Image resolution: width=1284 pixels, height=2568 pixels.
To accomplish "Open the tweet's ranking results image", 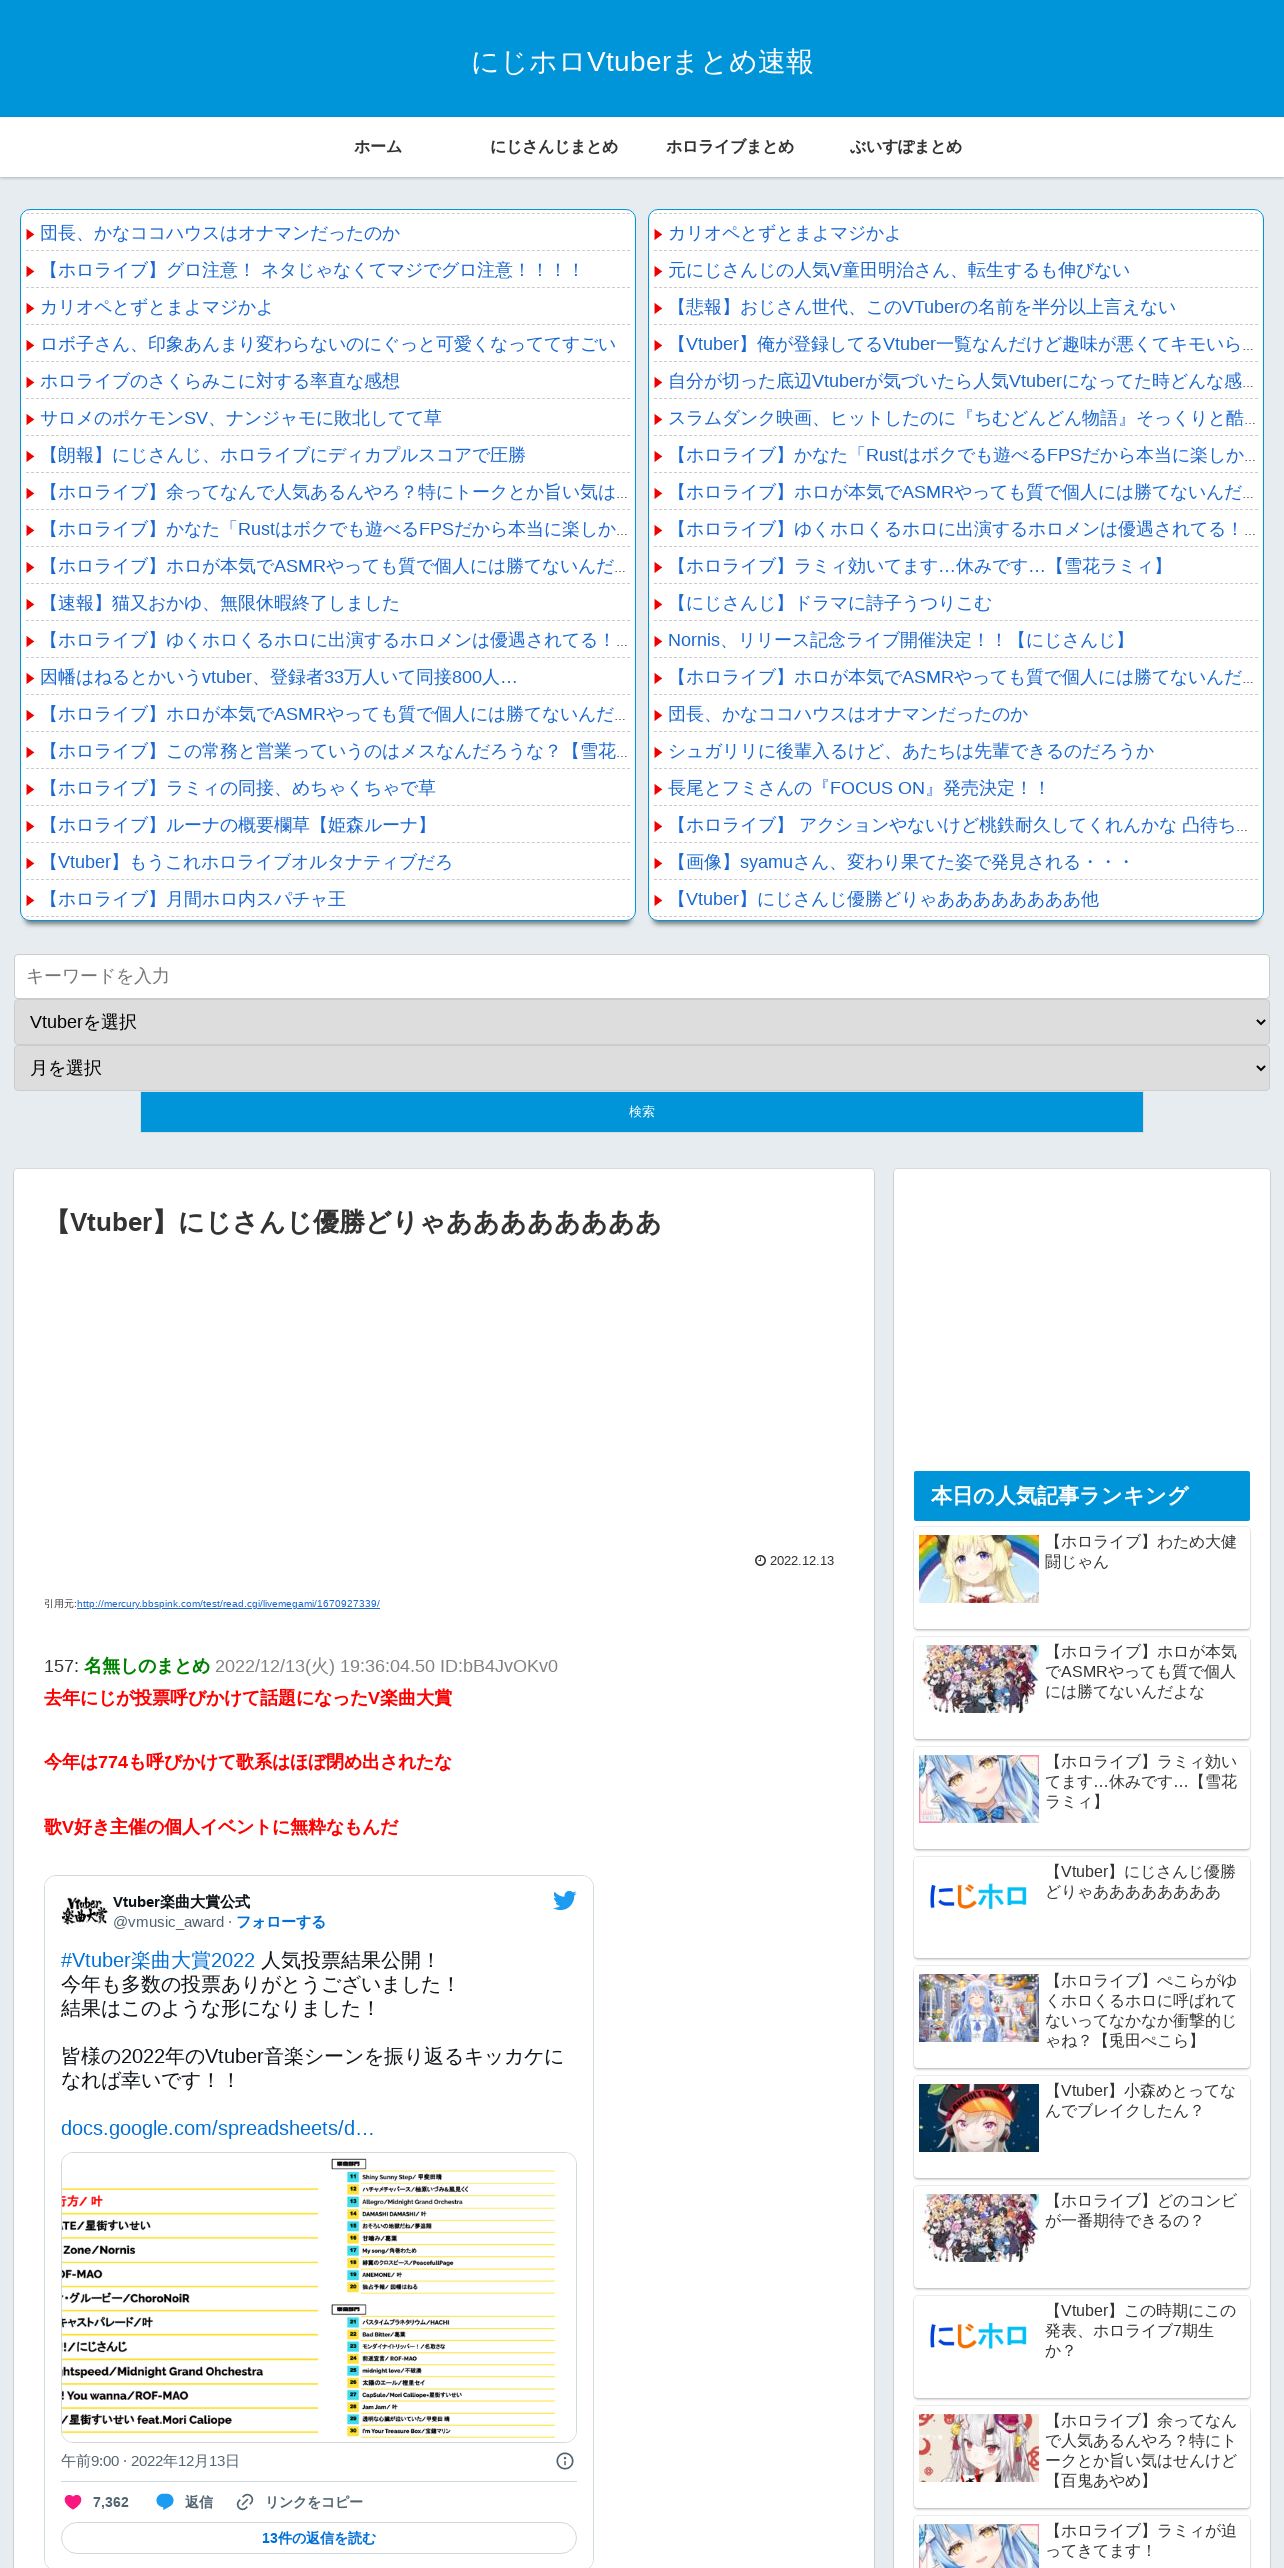I will click(x=319, y=2297).
